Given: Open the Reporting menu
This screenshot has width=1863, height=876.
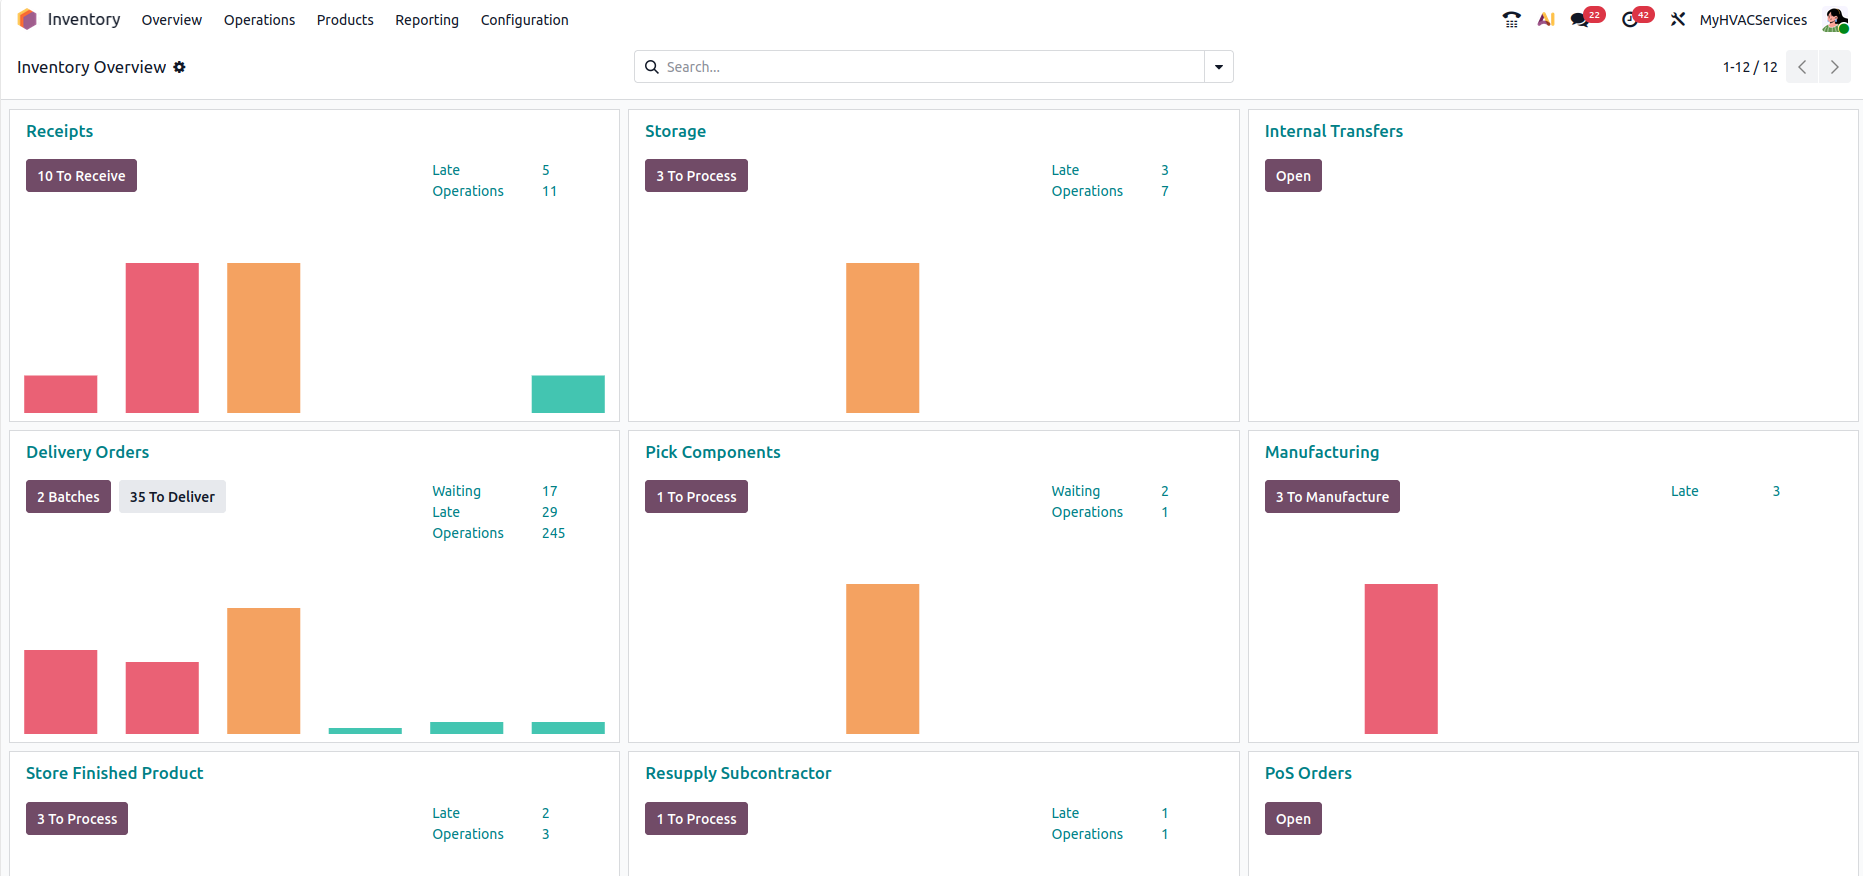Looking at the screenshot, I should pyautogui.click(x=427, y=20).
